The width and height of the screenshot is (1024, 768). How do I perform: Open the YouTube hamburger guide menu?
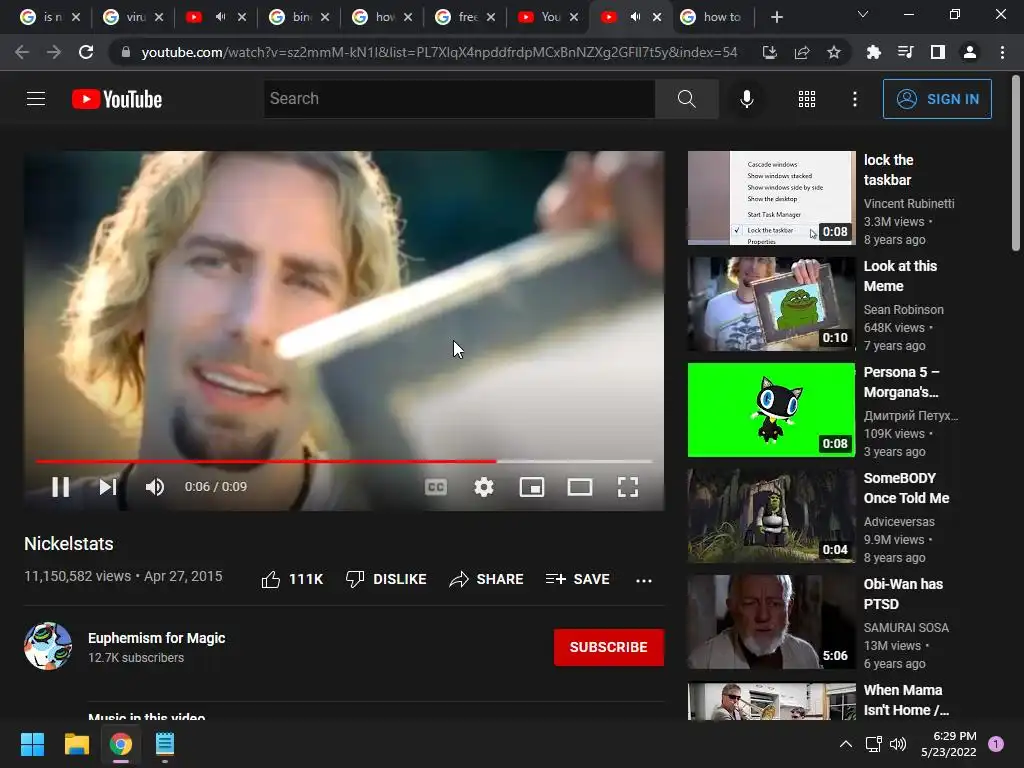36,99
